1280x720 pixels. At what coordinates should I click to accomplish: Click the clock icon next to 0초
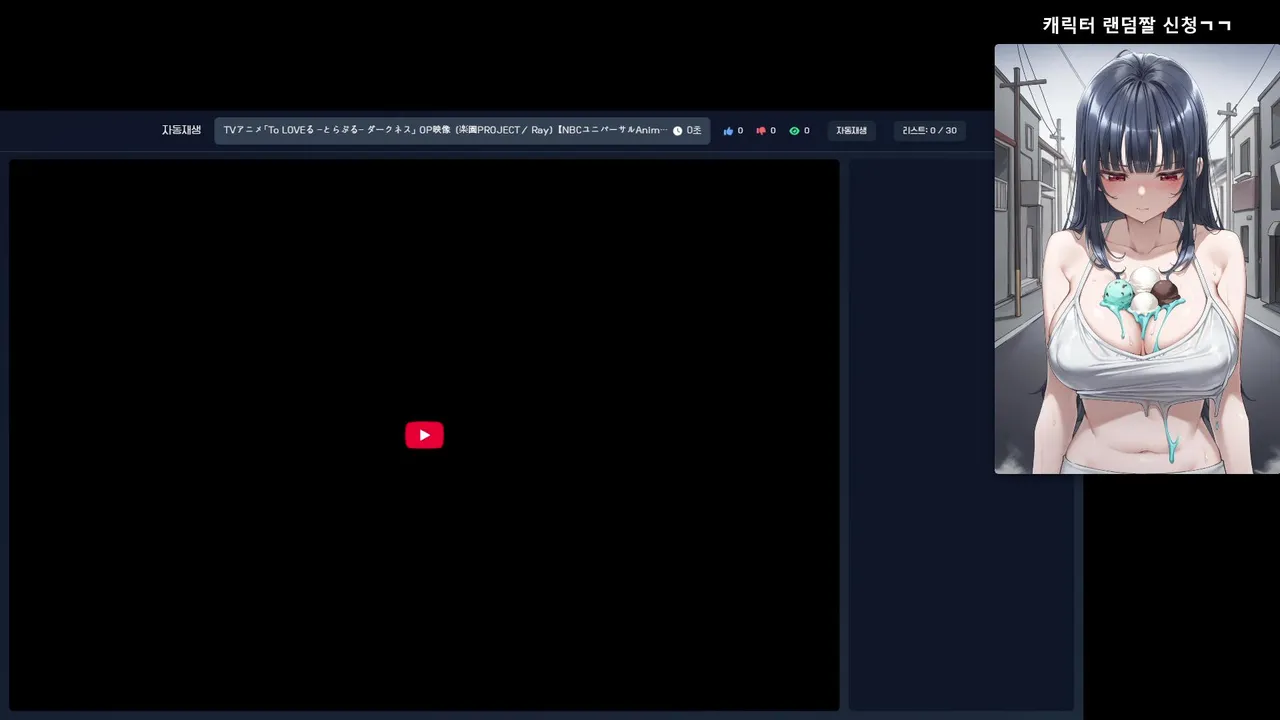pos(677,131)
